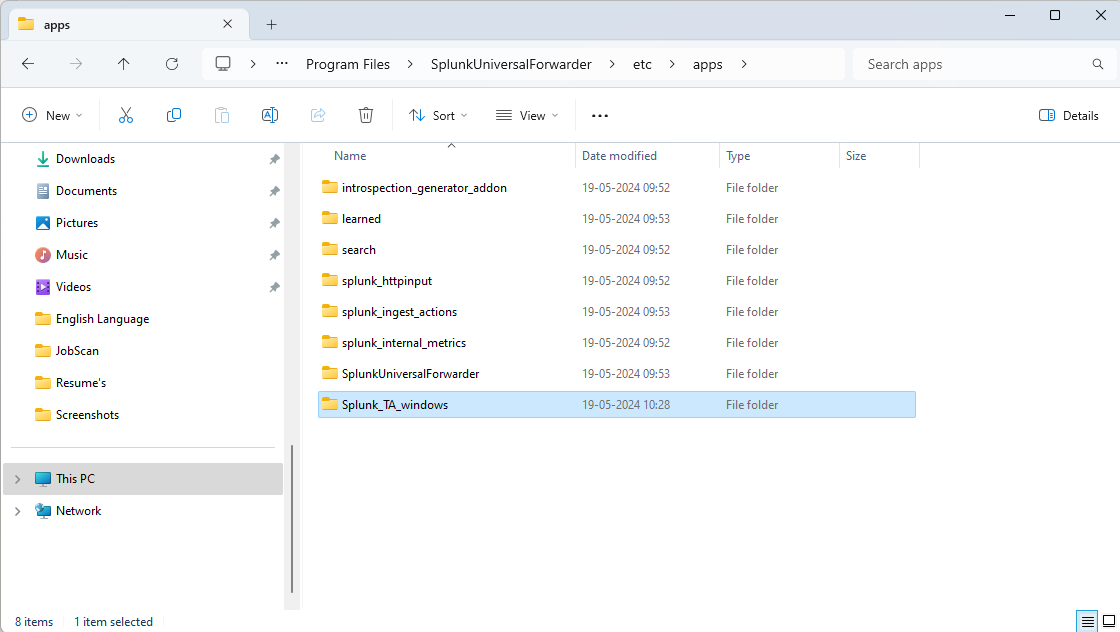Click the Delete trash bin icon
The image size is (1120, 632).
(366, 115)
